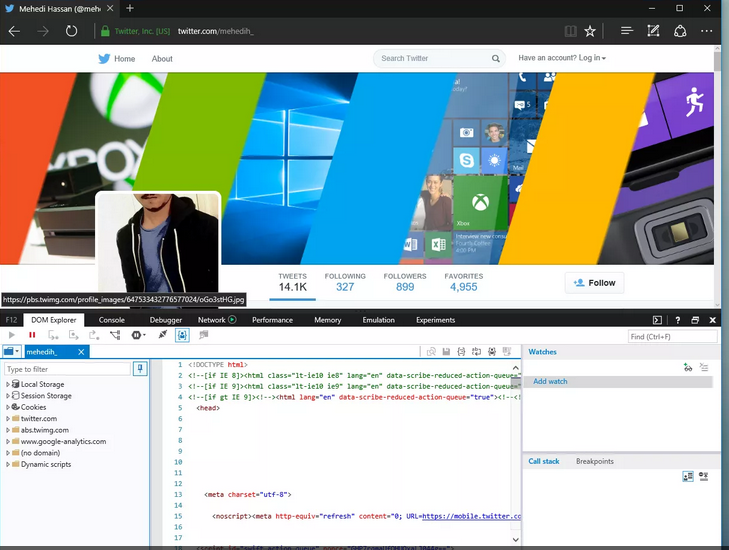Click the Make a Web Note icon

tap(653, 31)
